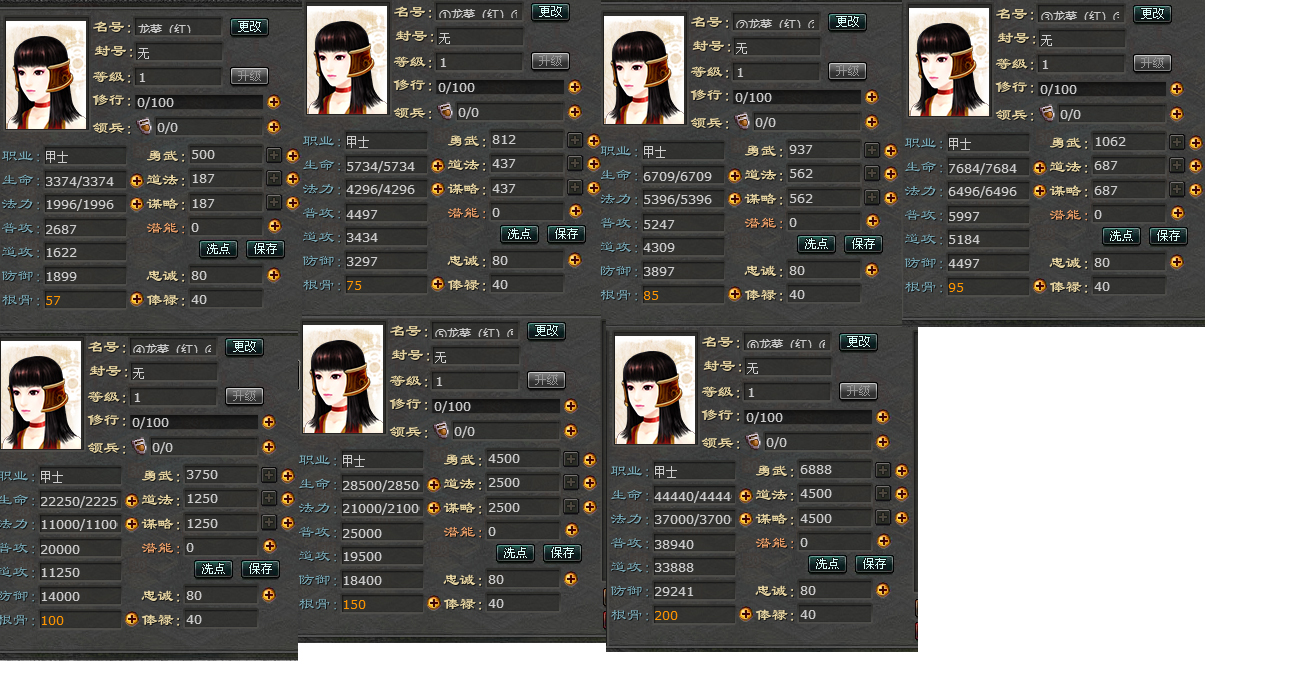Click 洗点 in the panel with 勇武 812
Screen dimensions: 1300x700
(519, 234)
